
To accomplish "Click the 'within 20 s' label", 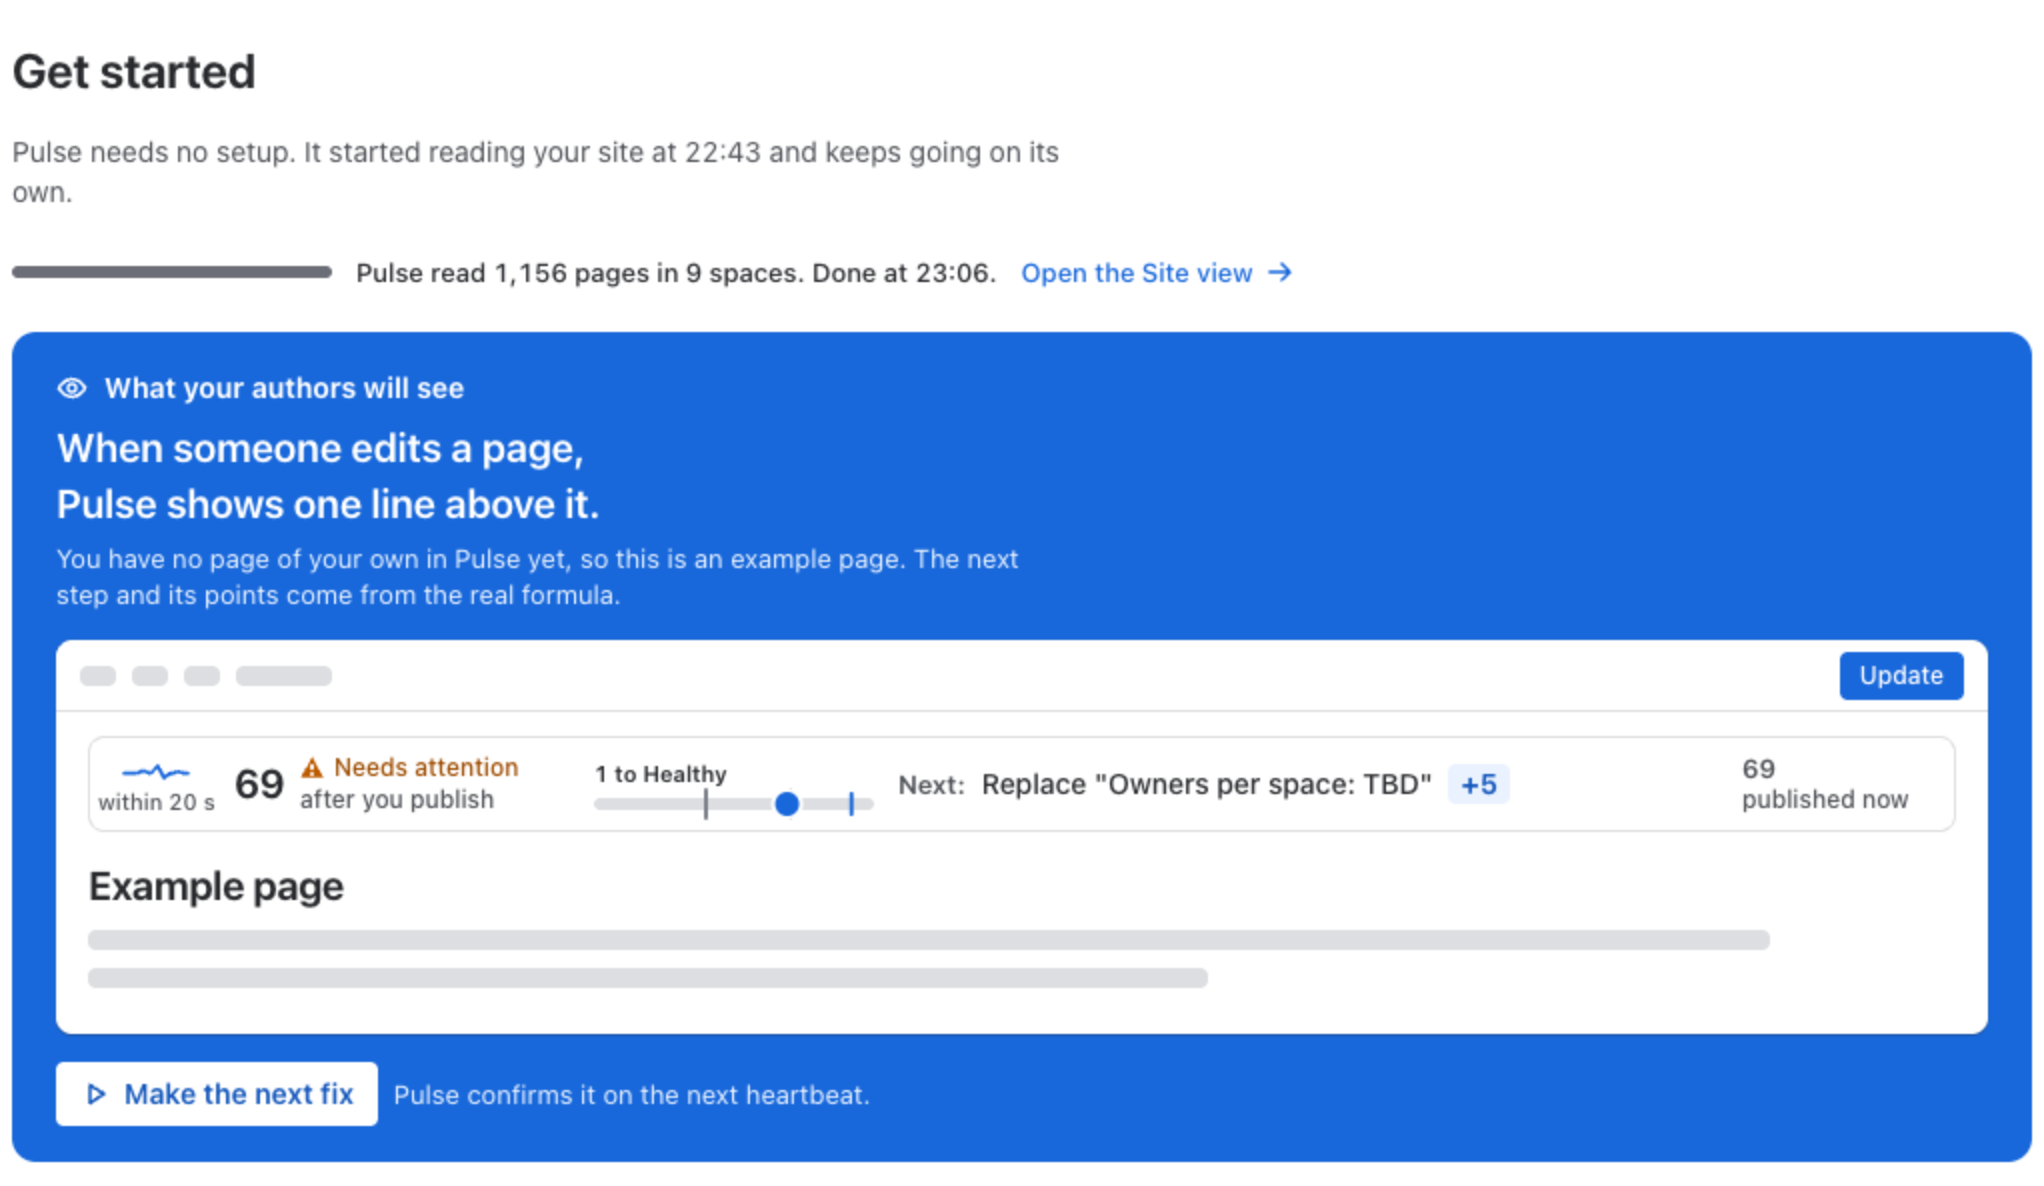I will [156, 802].
